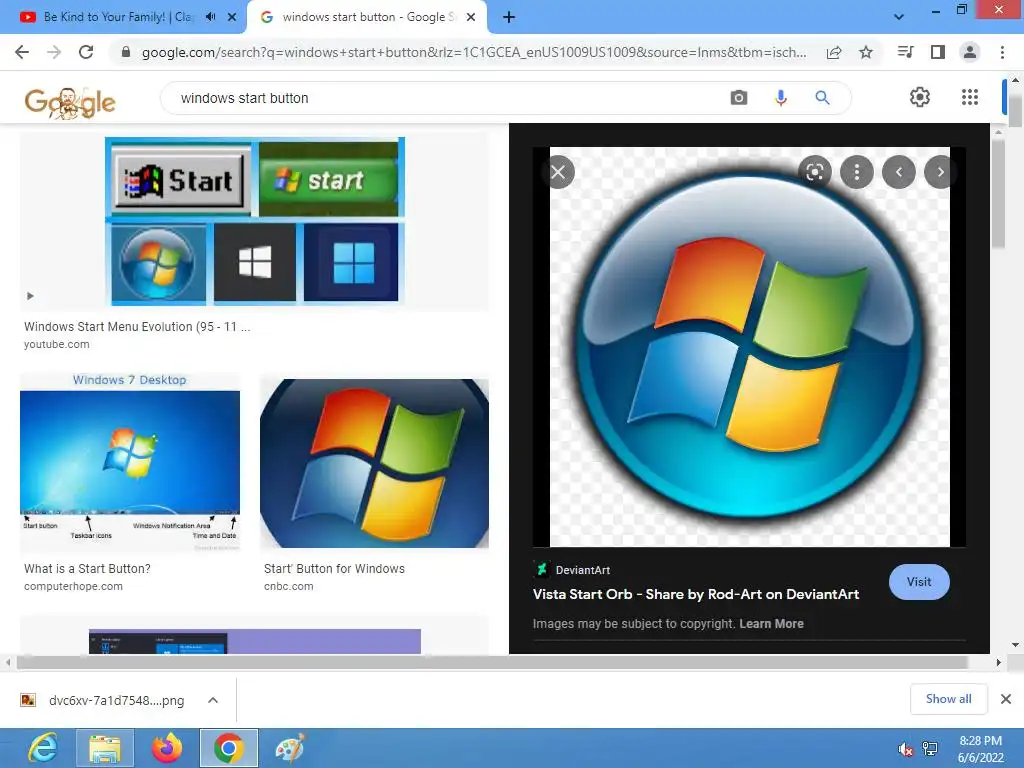Click Chrome icon in taskbar
This screenshot has height=768, width=1024.
point(229,748)
